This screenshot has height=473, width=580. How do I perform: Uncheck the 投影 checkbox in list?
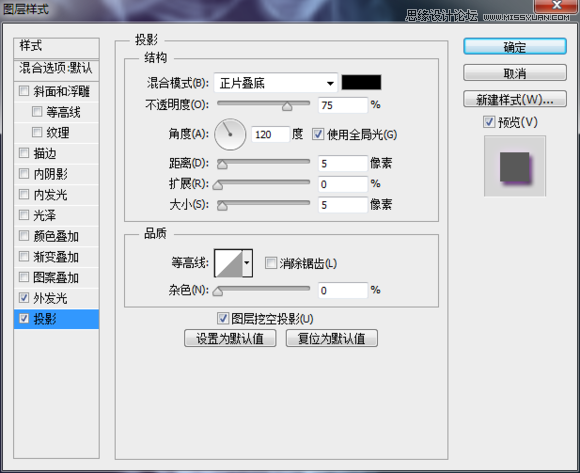click(x=24, y=318)
